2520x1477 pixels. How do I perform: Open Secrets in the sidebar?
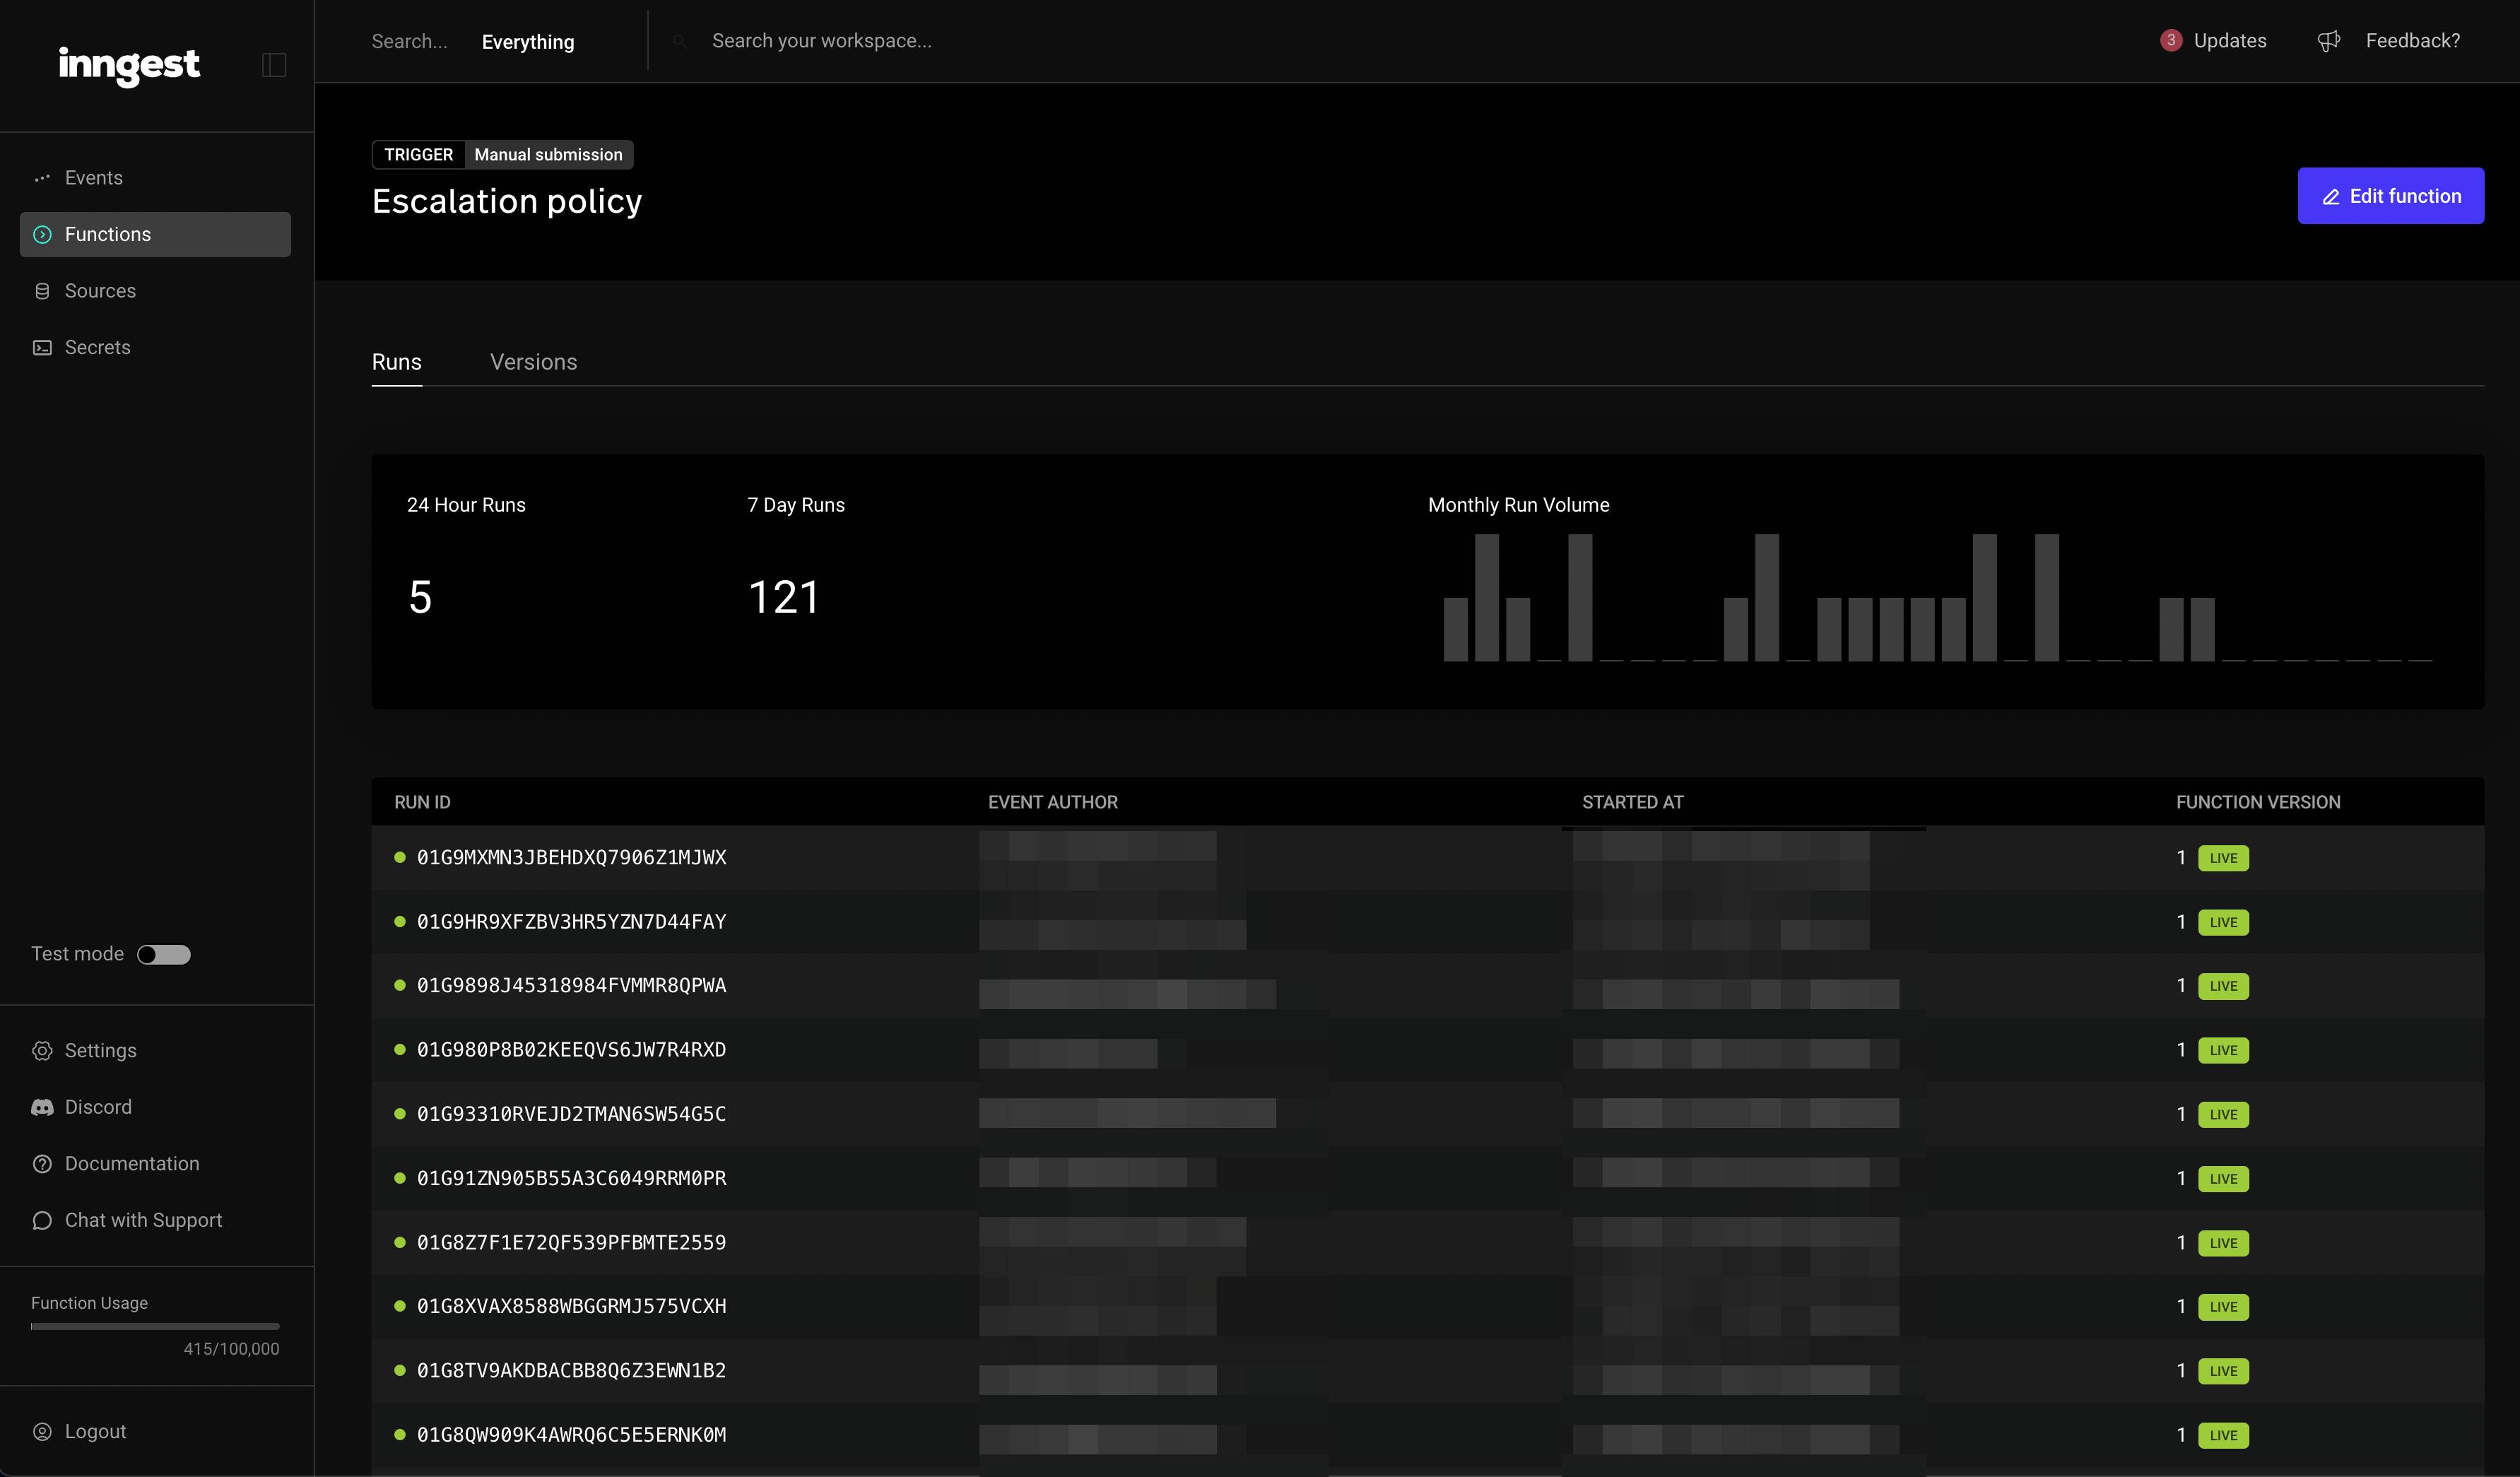coord(155,348)
